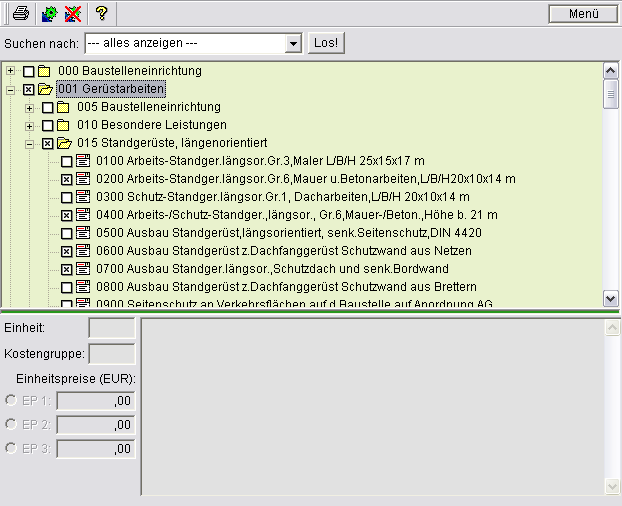This screenshot has height=506, width=622.
Task: Uncheck the 0400 Arbeits-/Schutz-Standger. checkbox
Action: click(67, 215)
